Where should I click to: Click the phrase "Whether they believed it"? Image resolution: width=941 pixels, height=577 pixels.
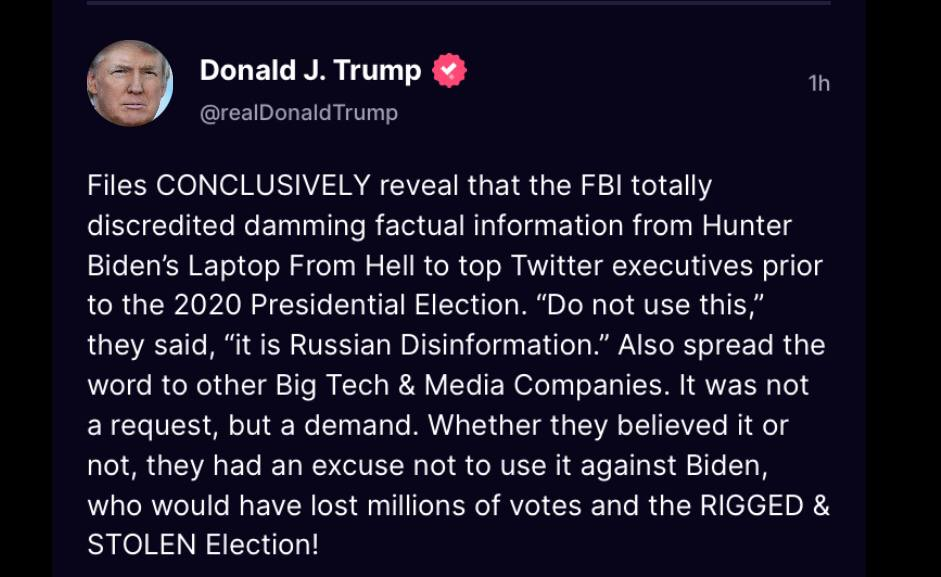pos(574,425)
